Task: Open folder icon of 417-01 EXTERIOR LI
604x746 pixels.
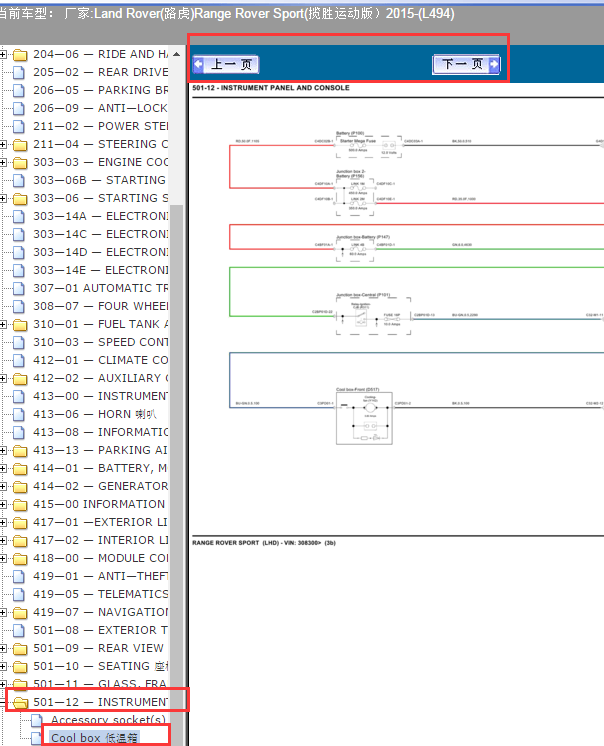Action: click(19, 522)
